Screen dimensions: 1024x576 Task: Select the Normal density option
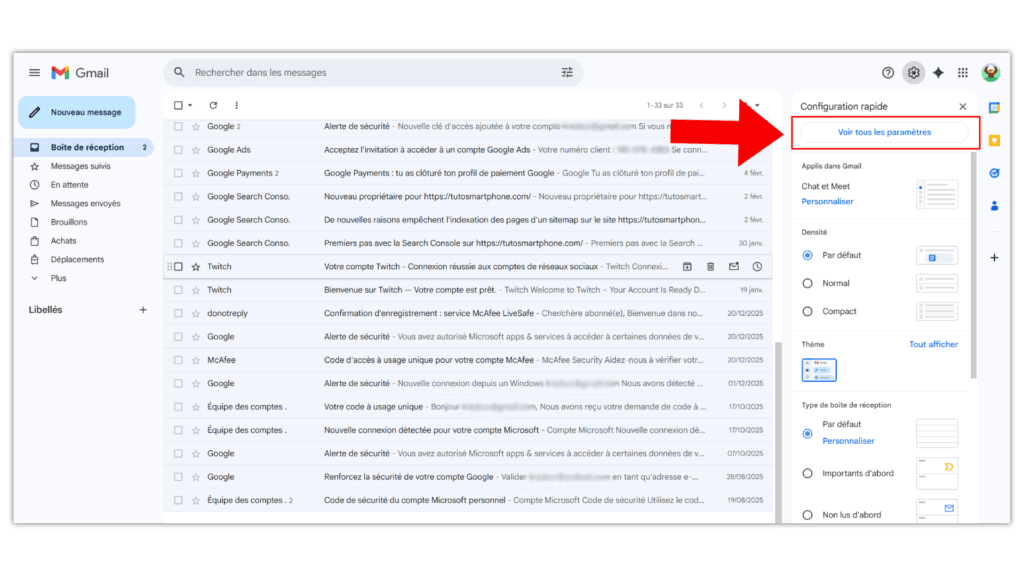pyautogui.click(x=808, y=283)
